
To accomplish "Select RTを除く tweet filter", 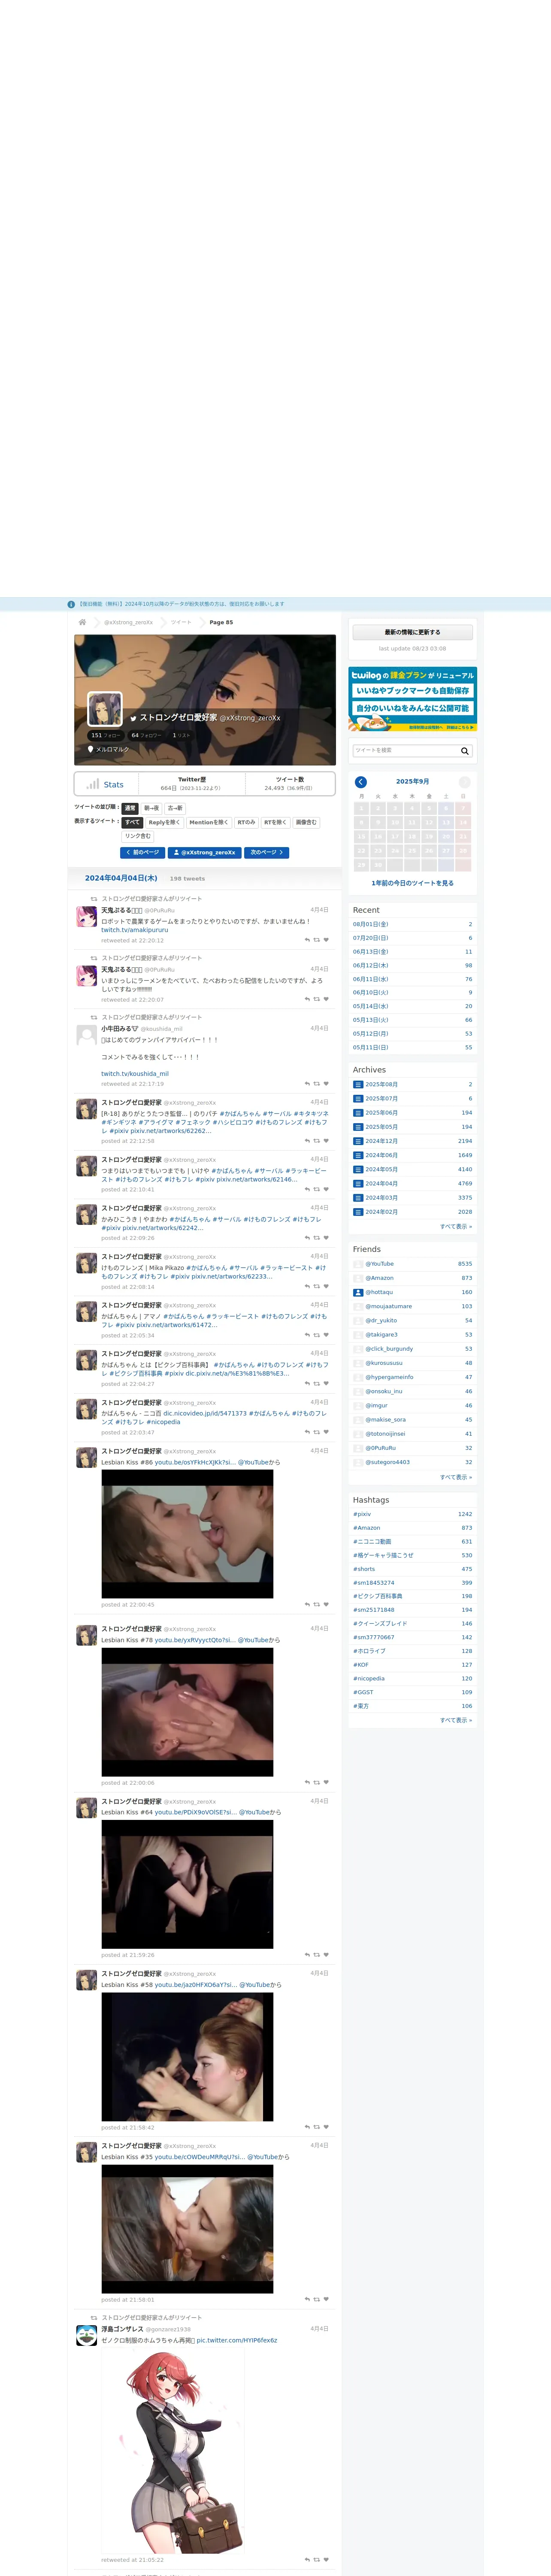I will point(275,822).
